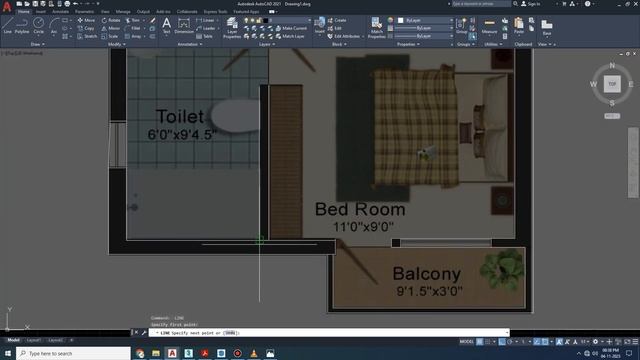Toggle grid display in status bar
The height and width of the screenshot is (360, 640).
(x=480, y=342)
